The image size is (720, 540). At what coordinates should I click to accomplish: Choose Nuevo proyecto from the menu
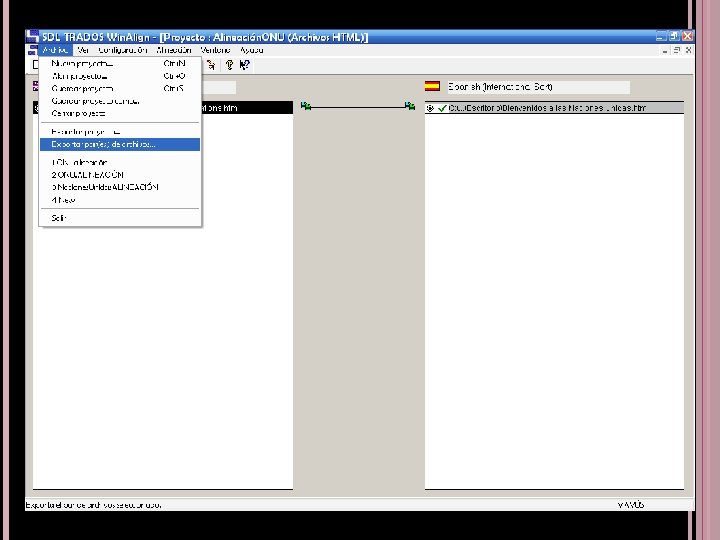click(120, 63)
